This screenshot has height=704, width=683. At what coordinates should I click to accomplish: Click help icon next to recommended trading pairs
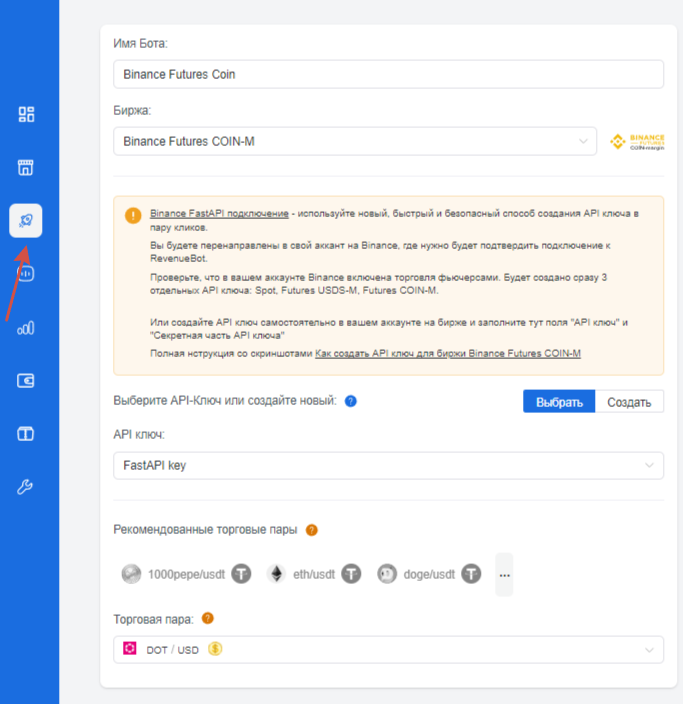pyautogui.click(x=312, y=530)
